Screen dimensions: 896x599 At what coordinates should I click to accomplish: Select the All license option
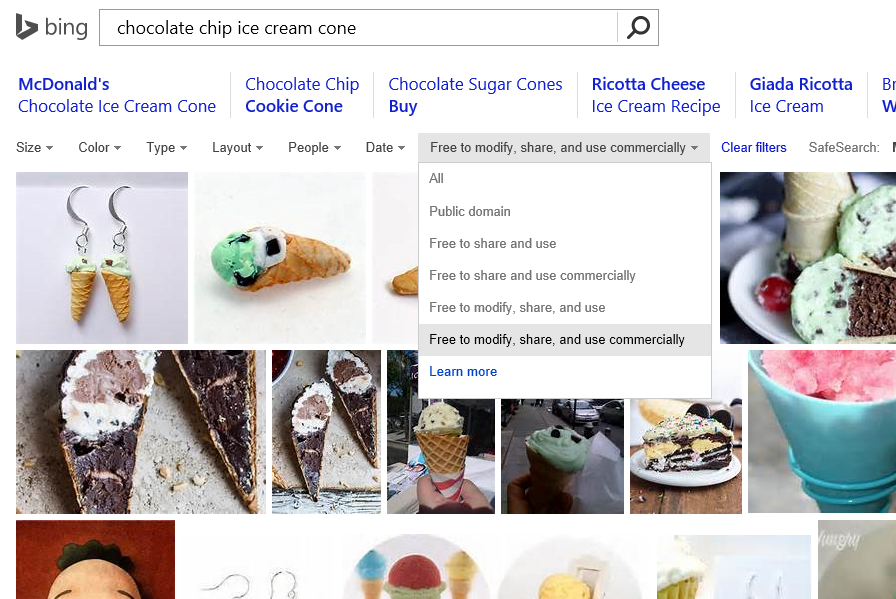(436, 179)
